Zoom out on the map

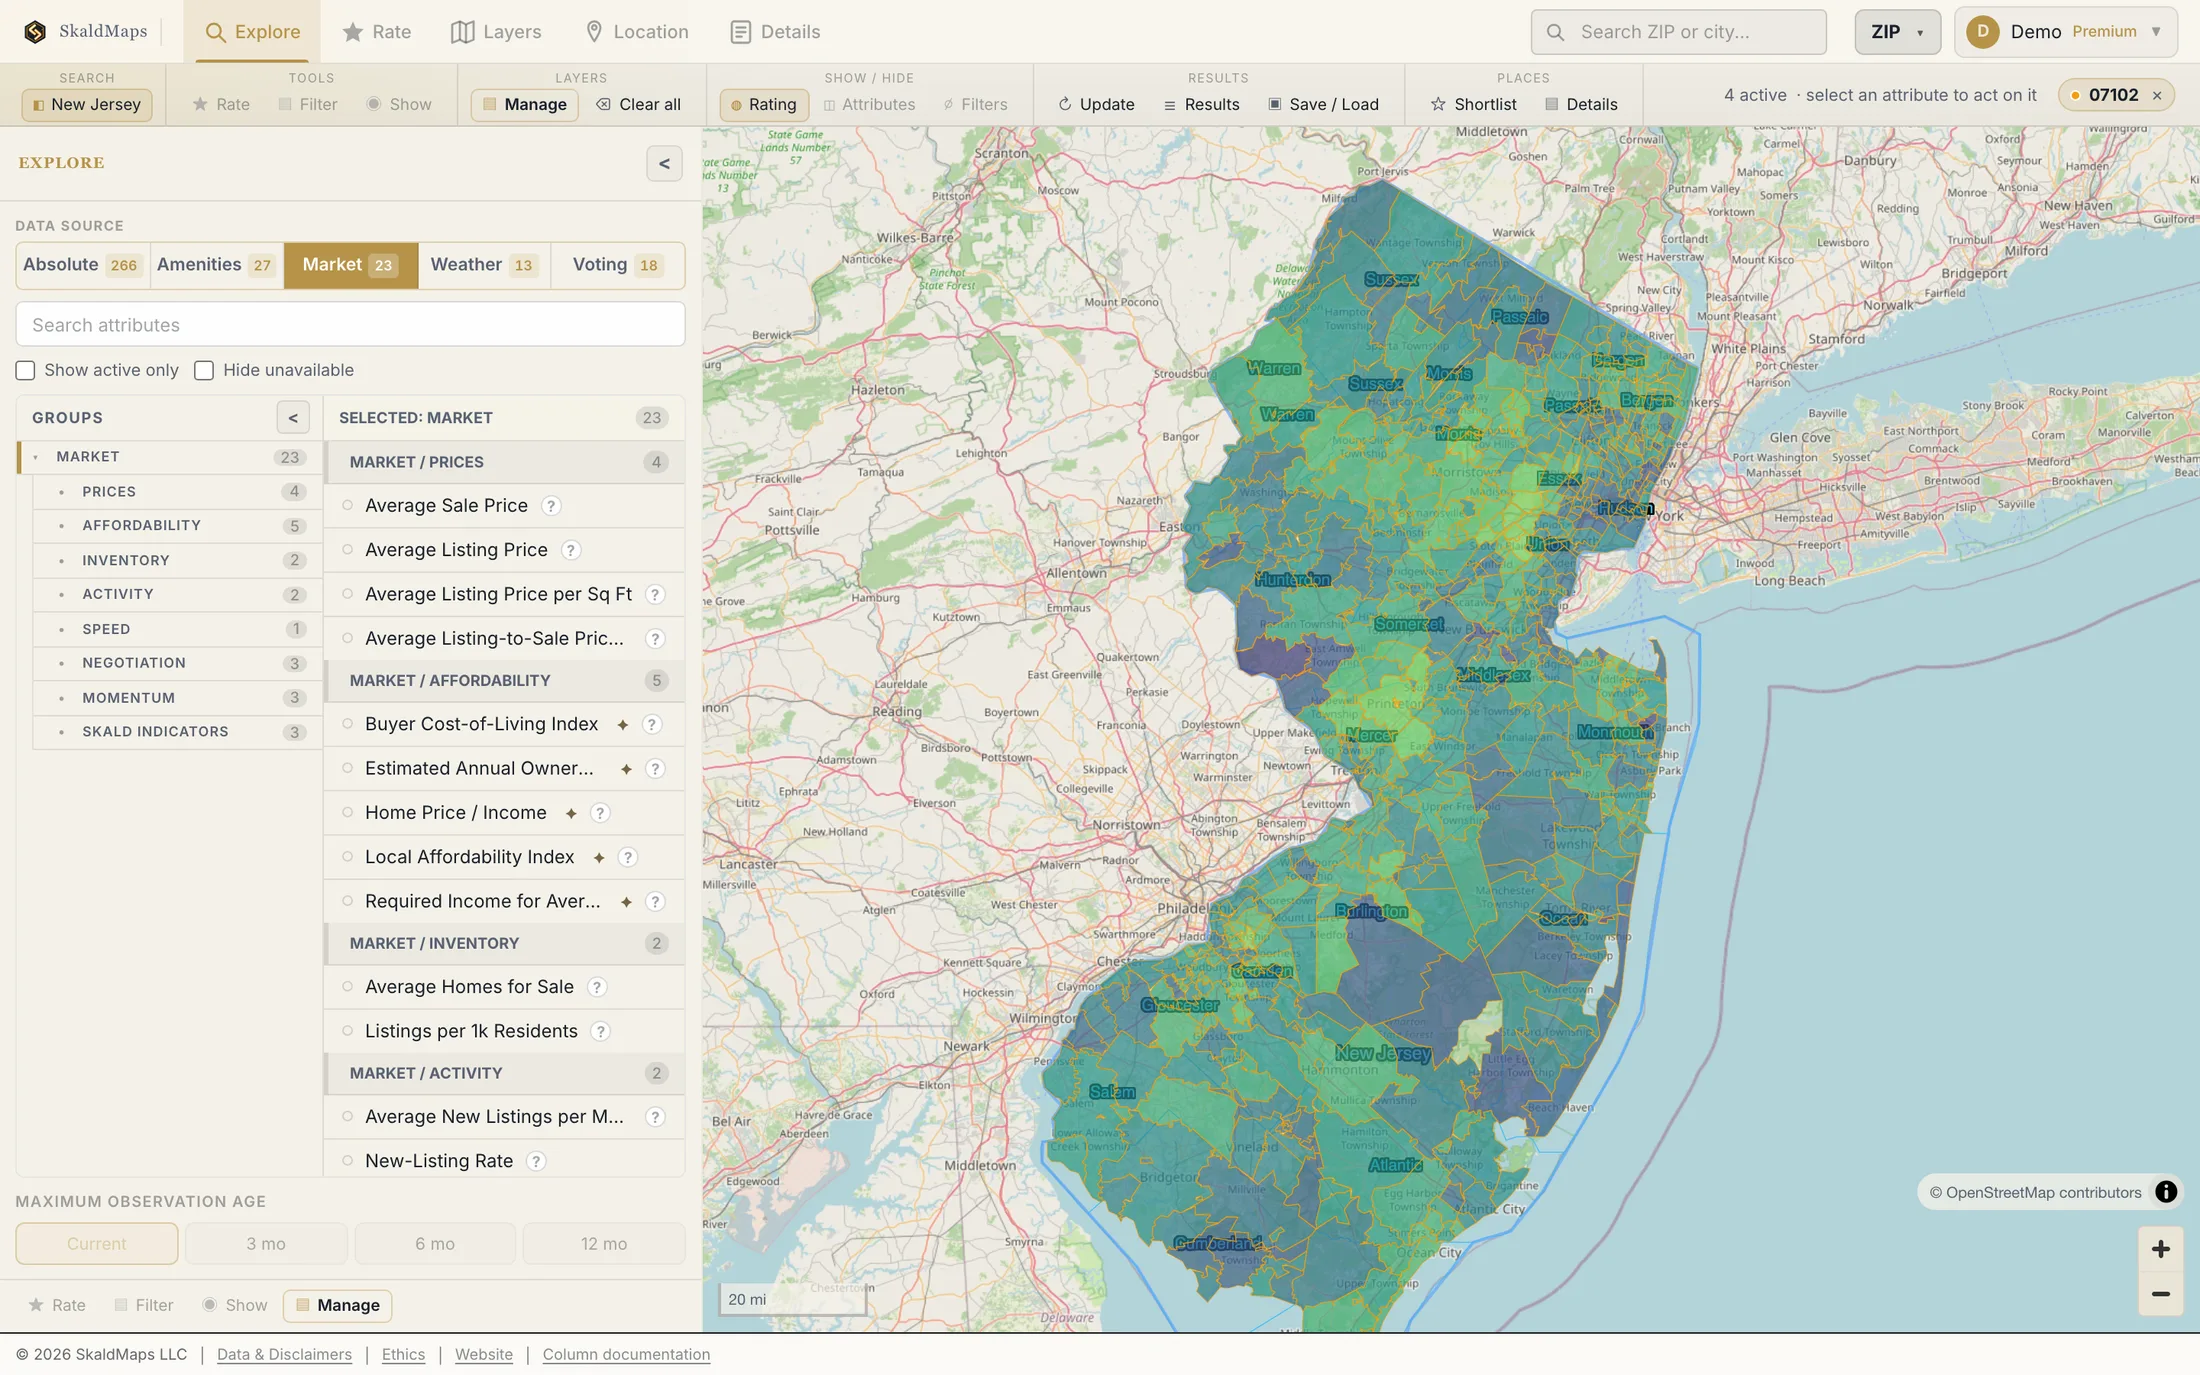point(2160,1294)
